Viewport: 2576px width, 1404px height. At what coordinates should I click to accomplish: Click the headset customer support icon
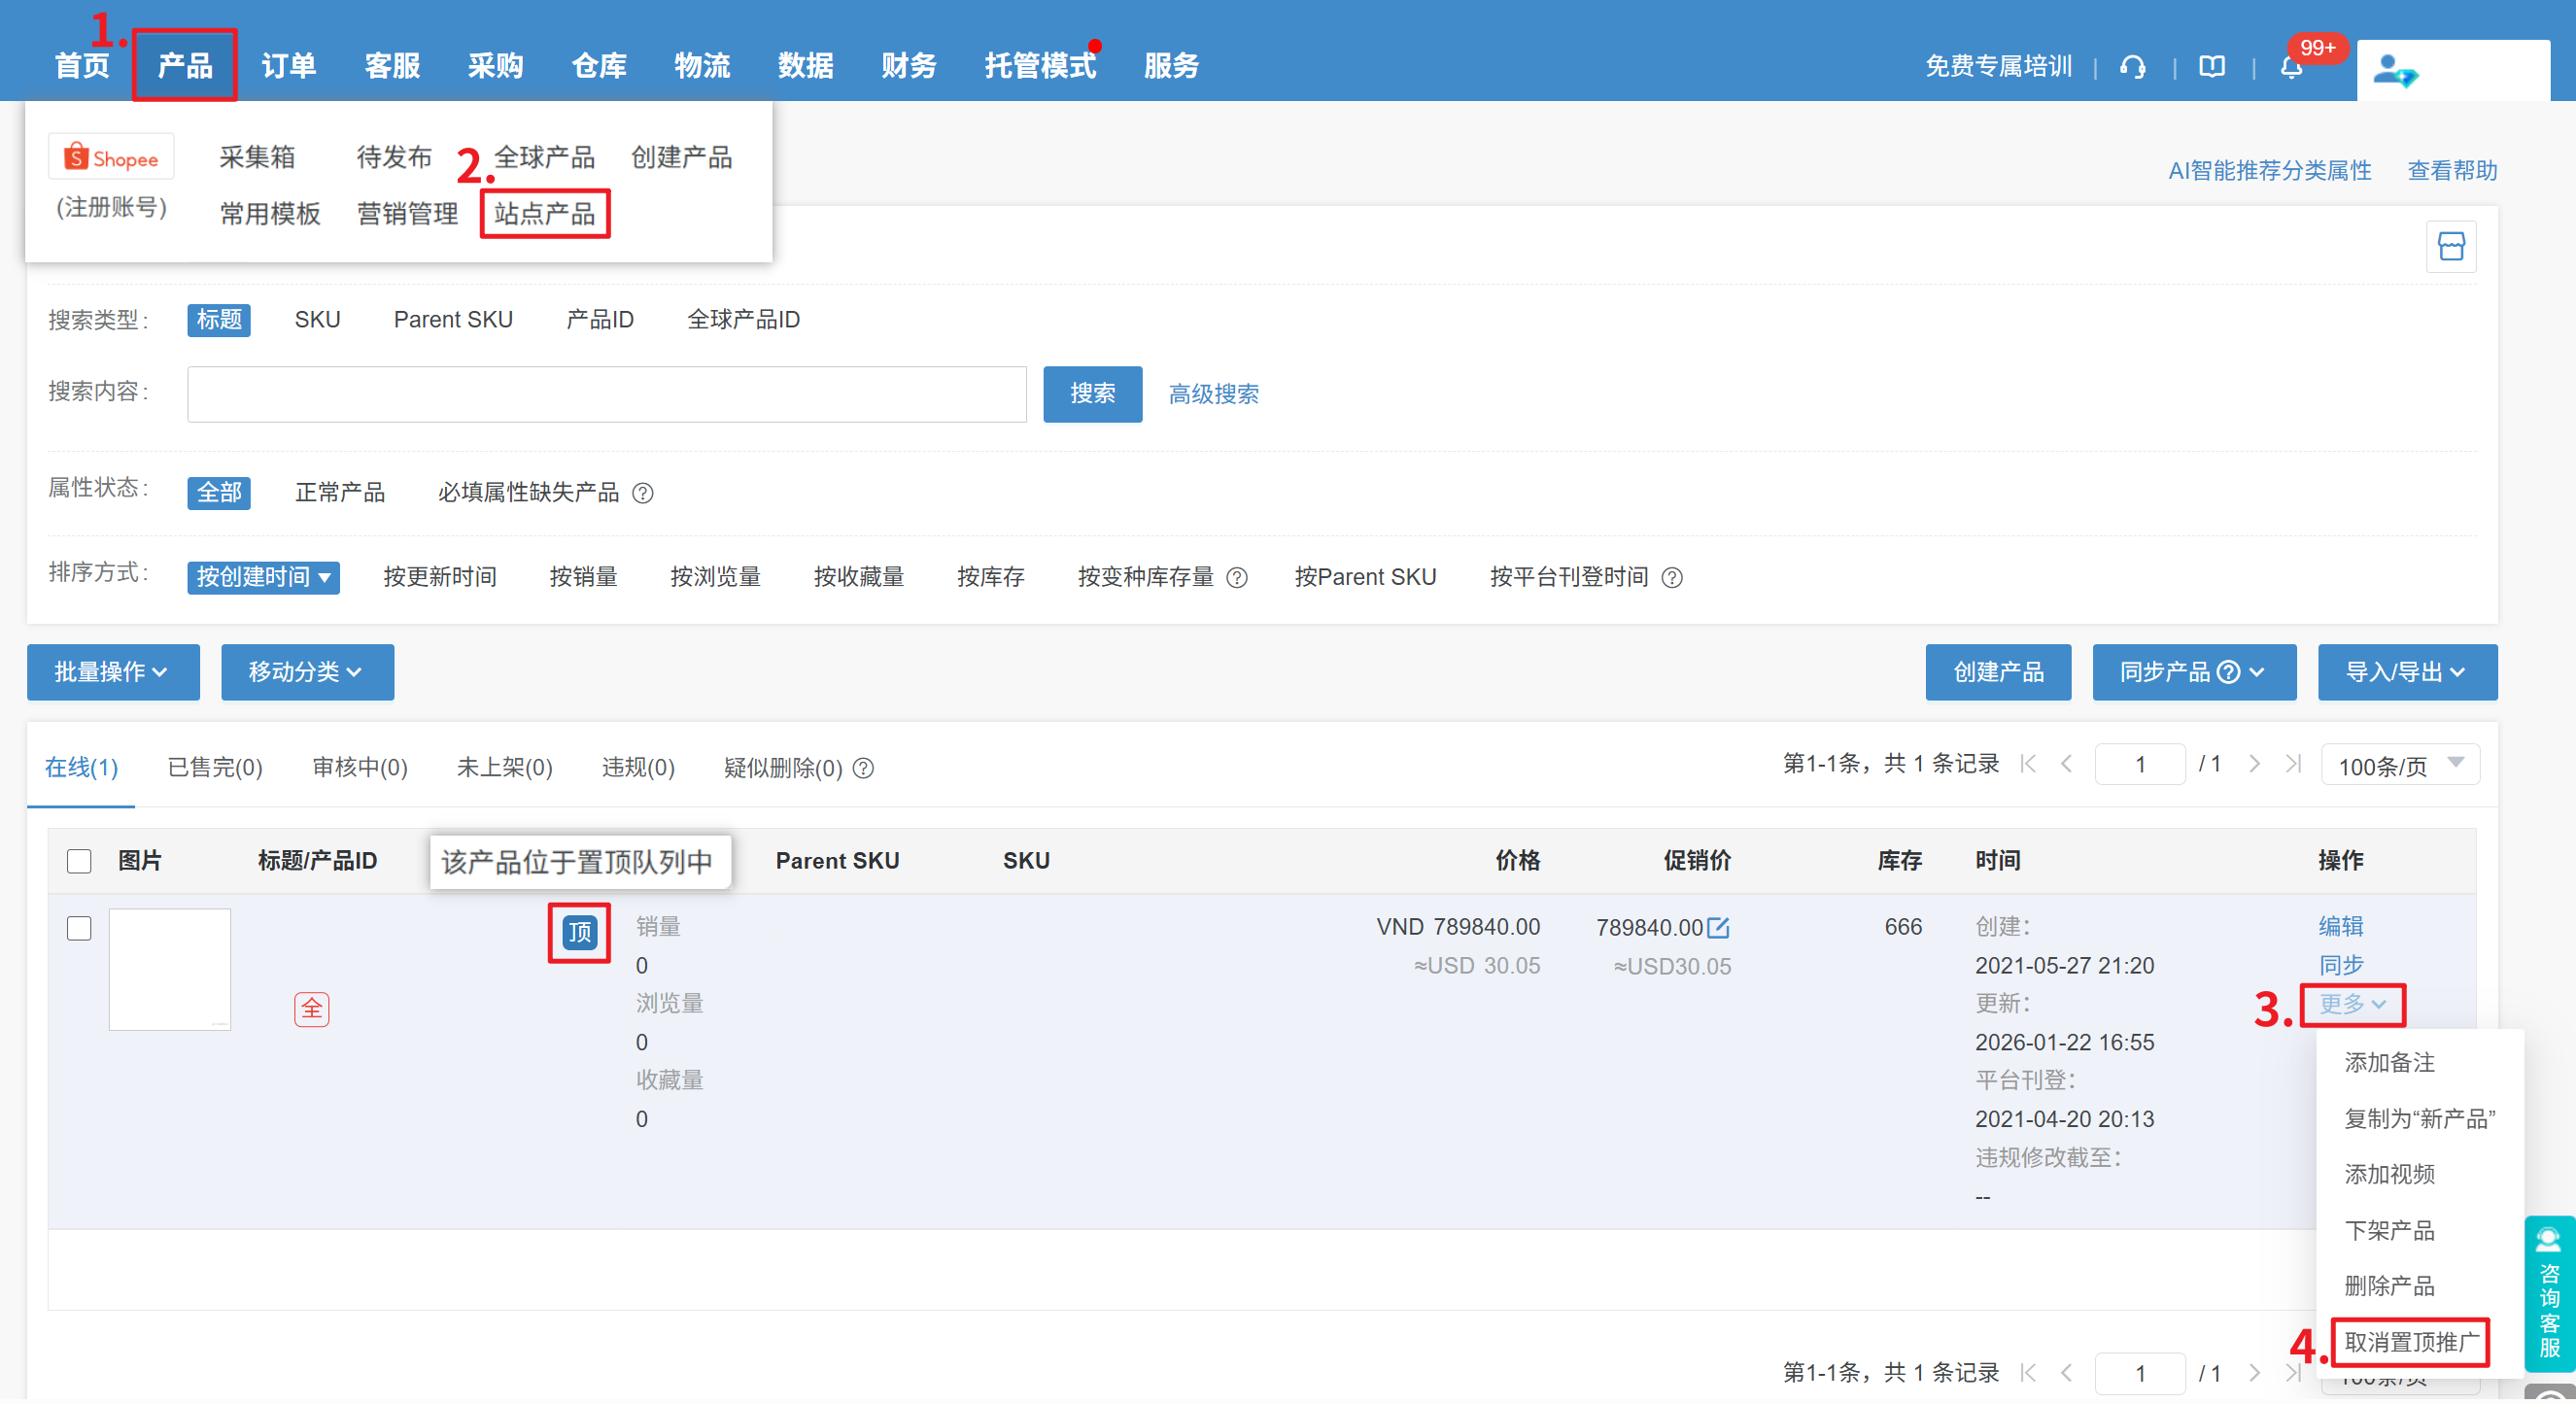2132,67
